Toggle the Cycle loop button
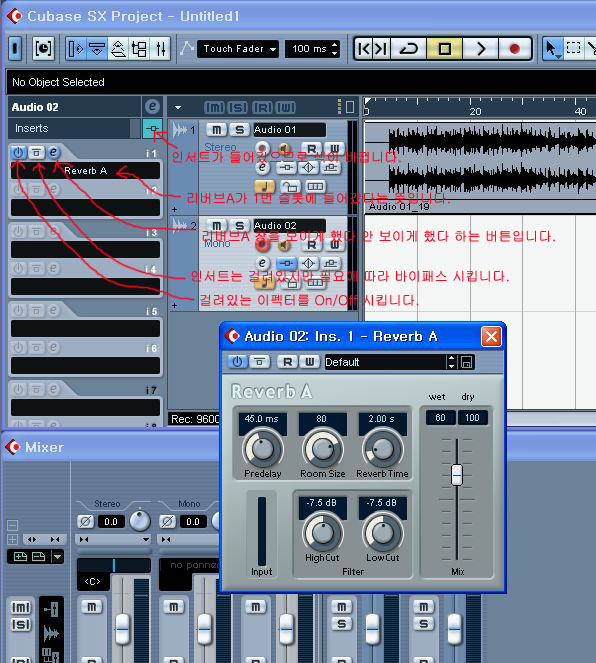 point(408,49)
